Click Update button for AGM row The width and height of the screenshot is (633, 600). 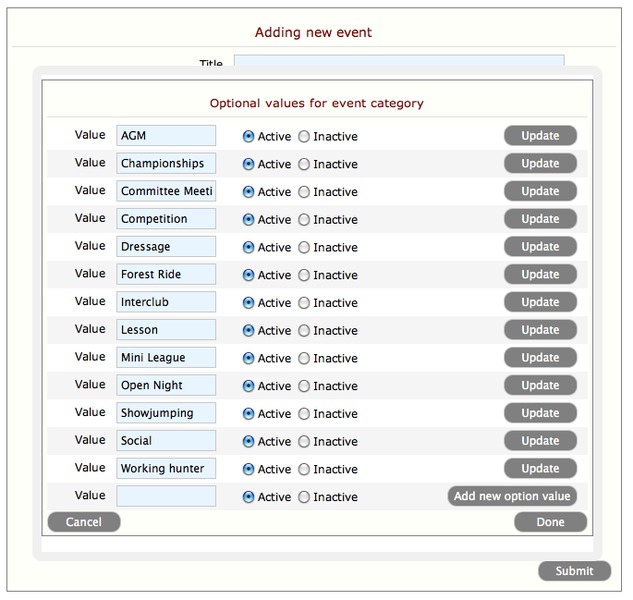[x=540, y=136]
